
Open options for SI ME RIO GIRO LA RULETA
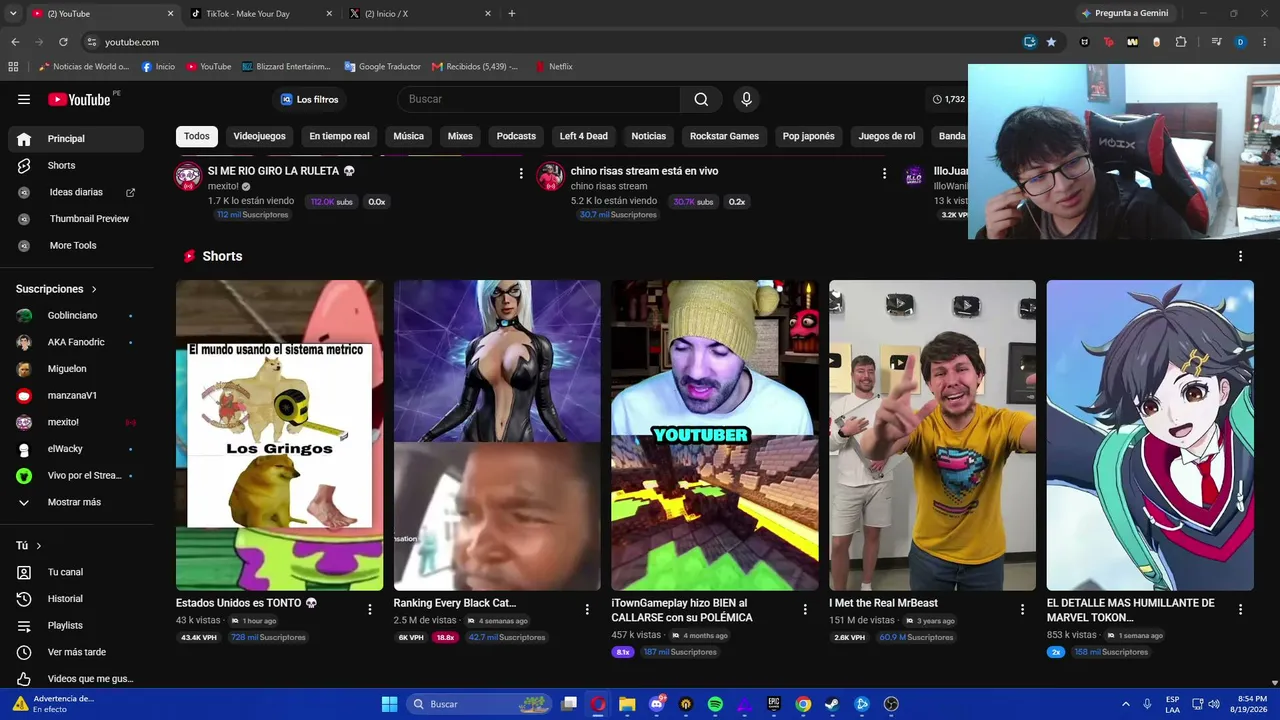(521, 173)
